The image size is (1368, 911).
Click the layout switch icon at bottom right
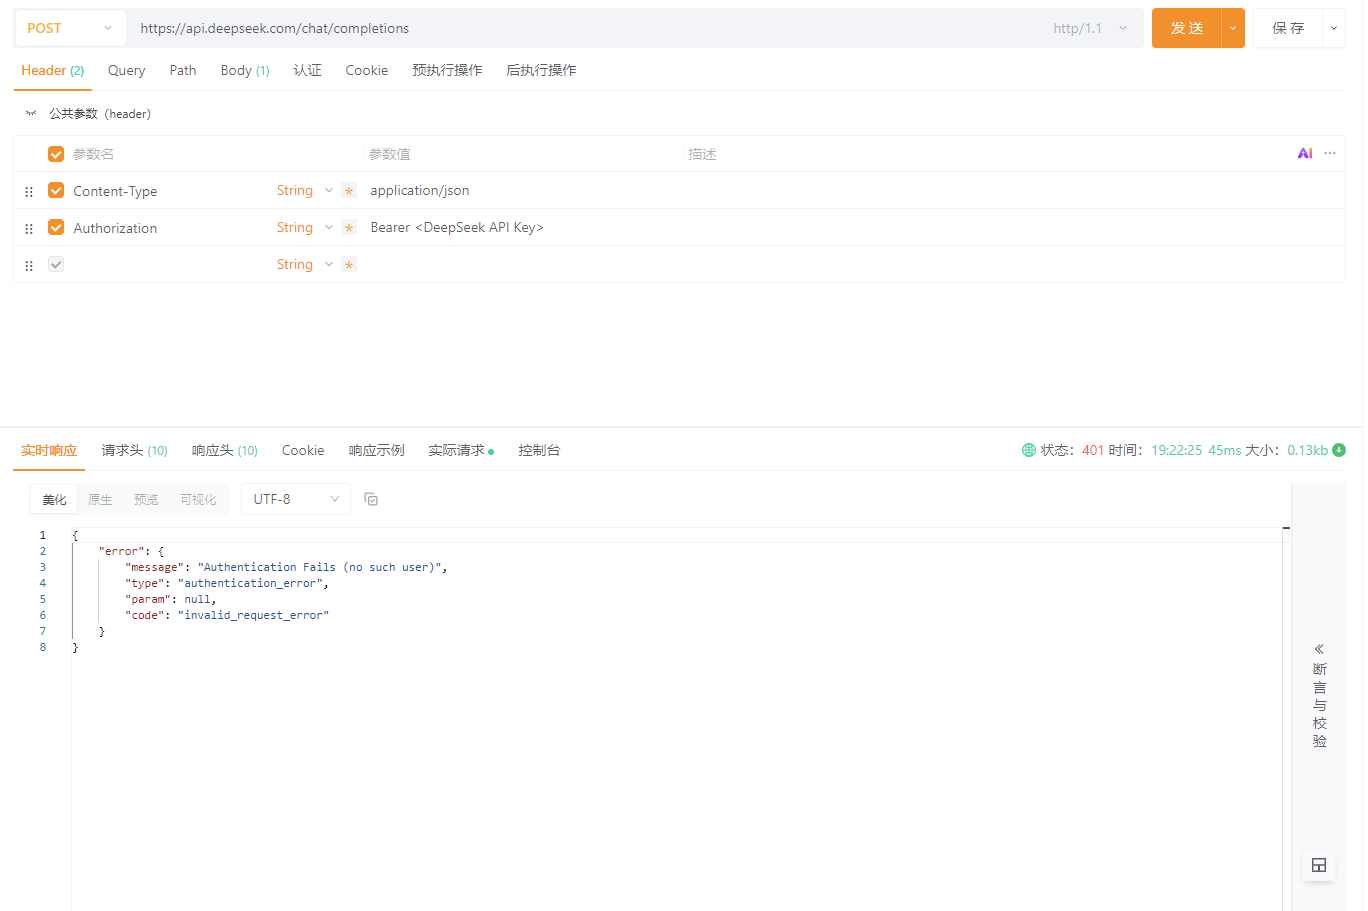[x=1318, y=865]
